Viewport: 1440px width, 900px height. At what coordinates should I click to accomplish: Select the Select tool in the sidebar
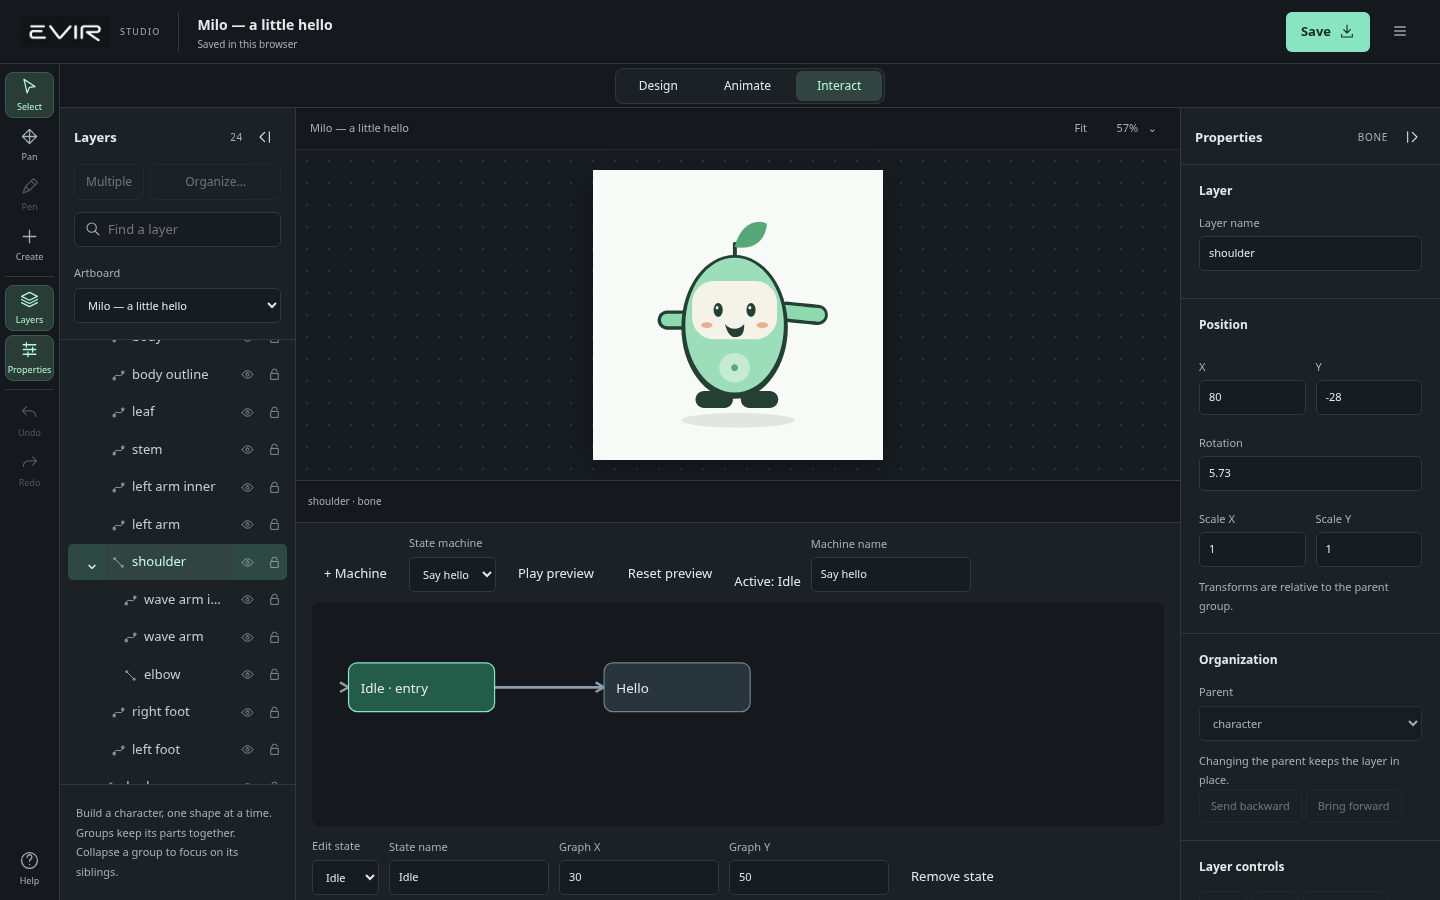point(29,95)
